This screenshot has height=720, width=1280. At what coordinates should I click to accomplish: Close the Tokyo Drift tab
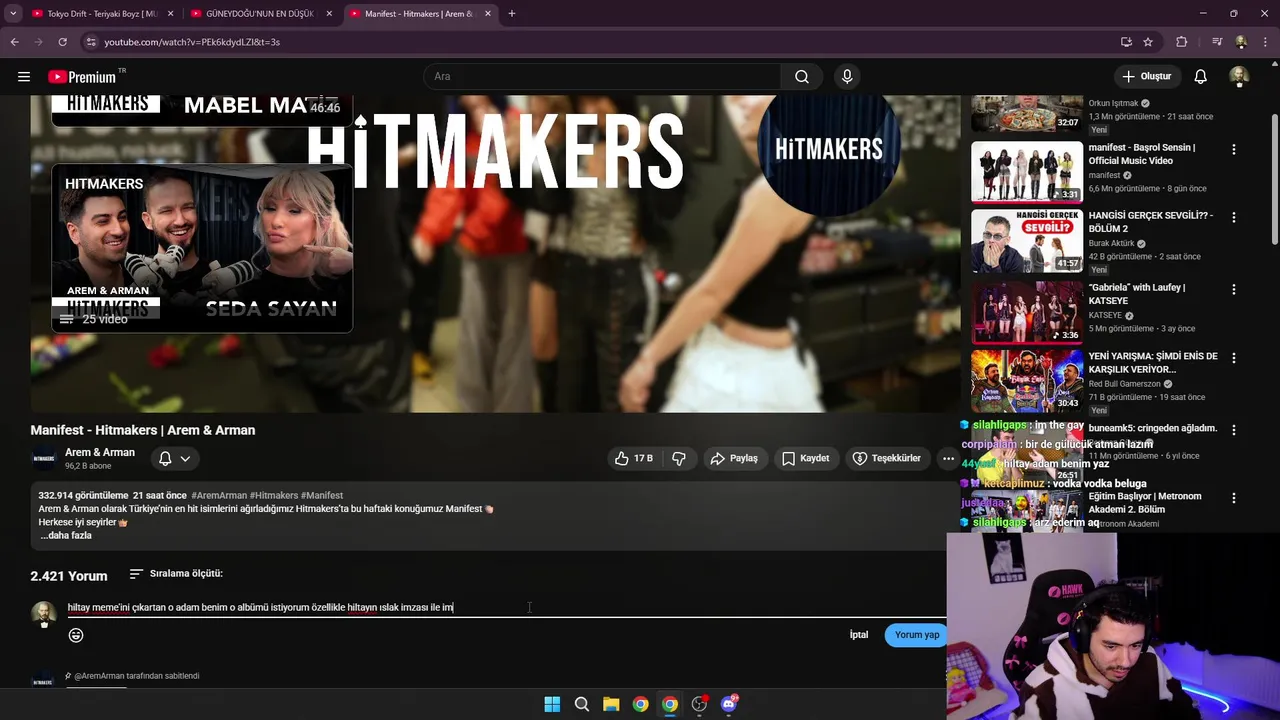(170, 14)
